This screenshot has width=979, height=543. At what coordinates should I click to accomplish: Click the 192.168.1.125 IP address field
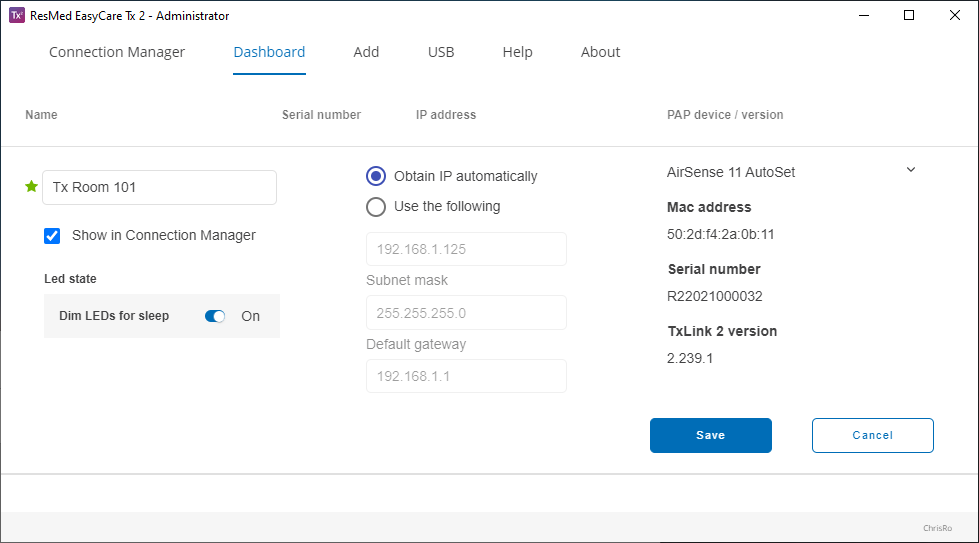pos(466,249)
